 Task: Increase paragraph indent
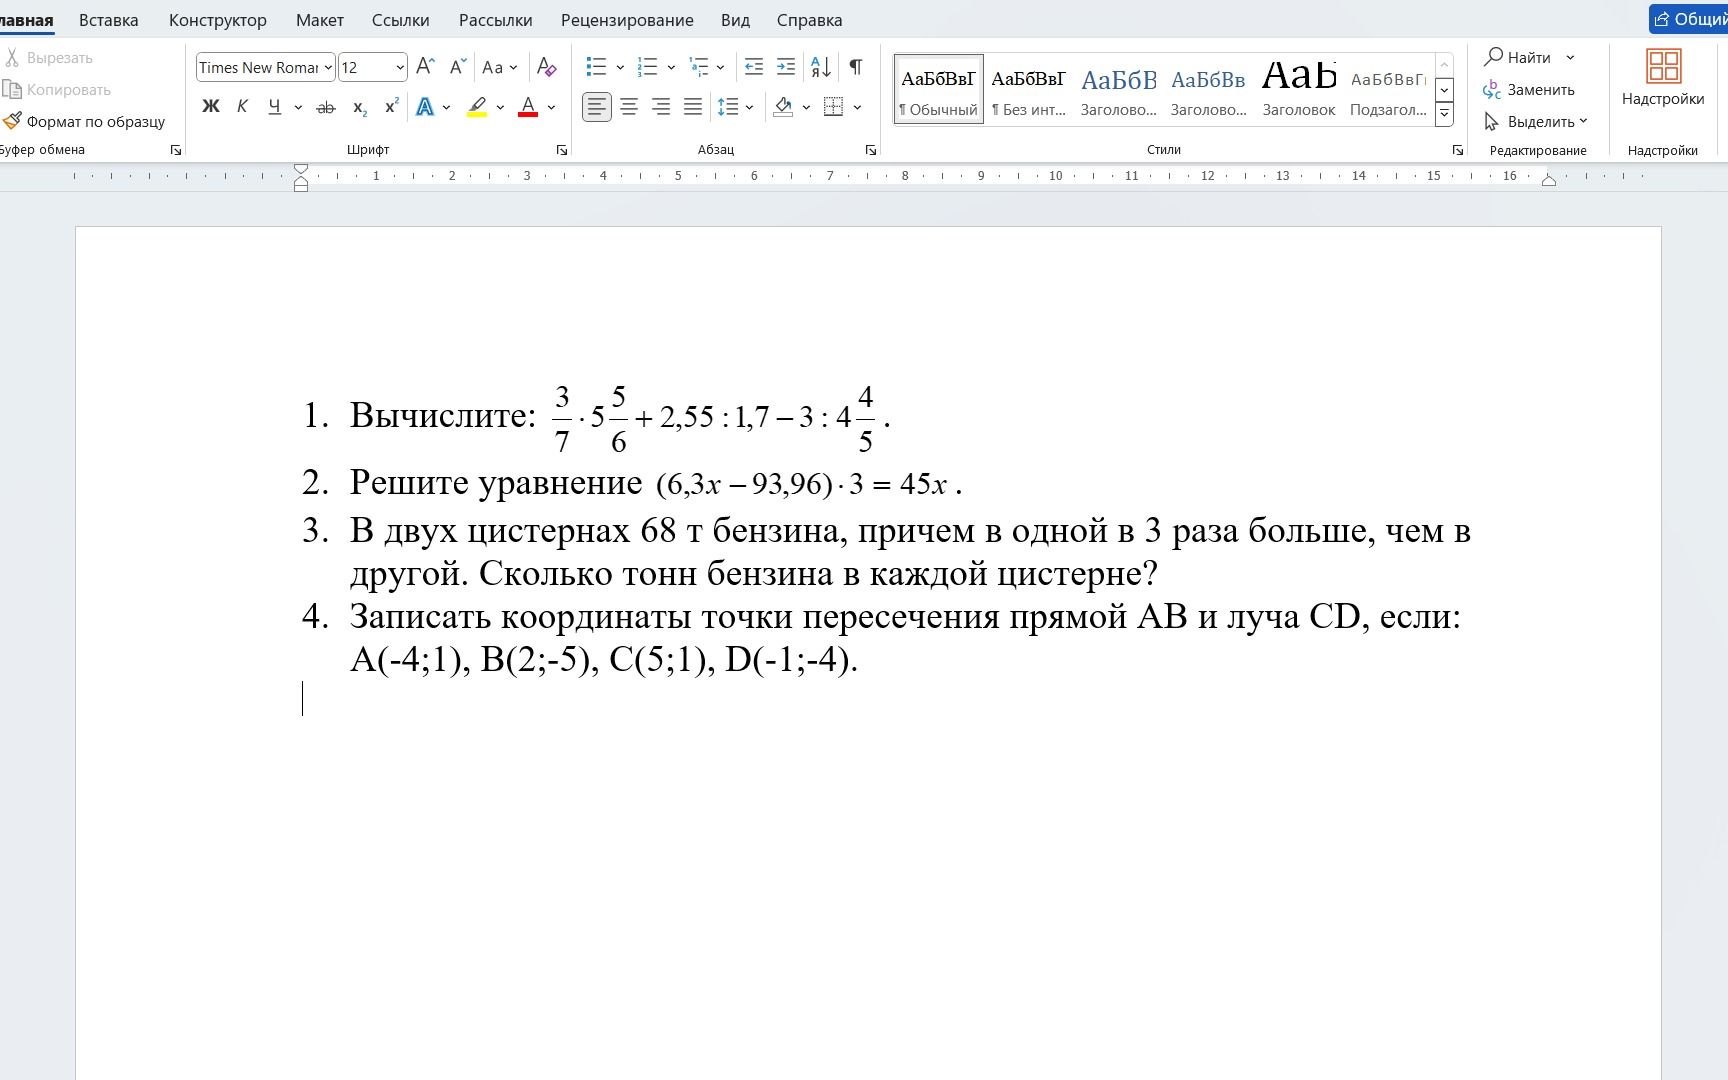786,67
